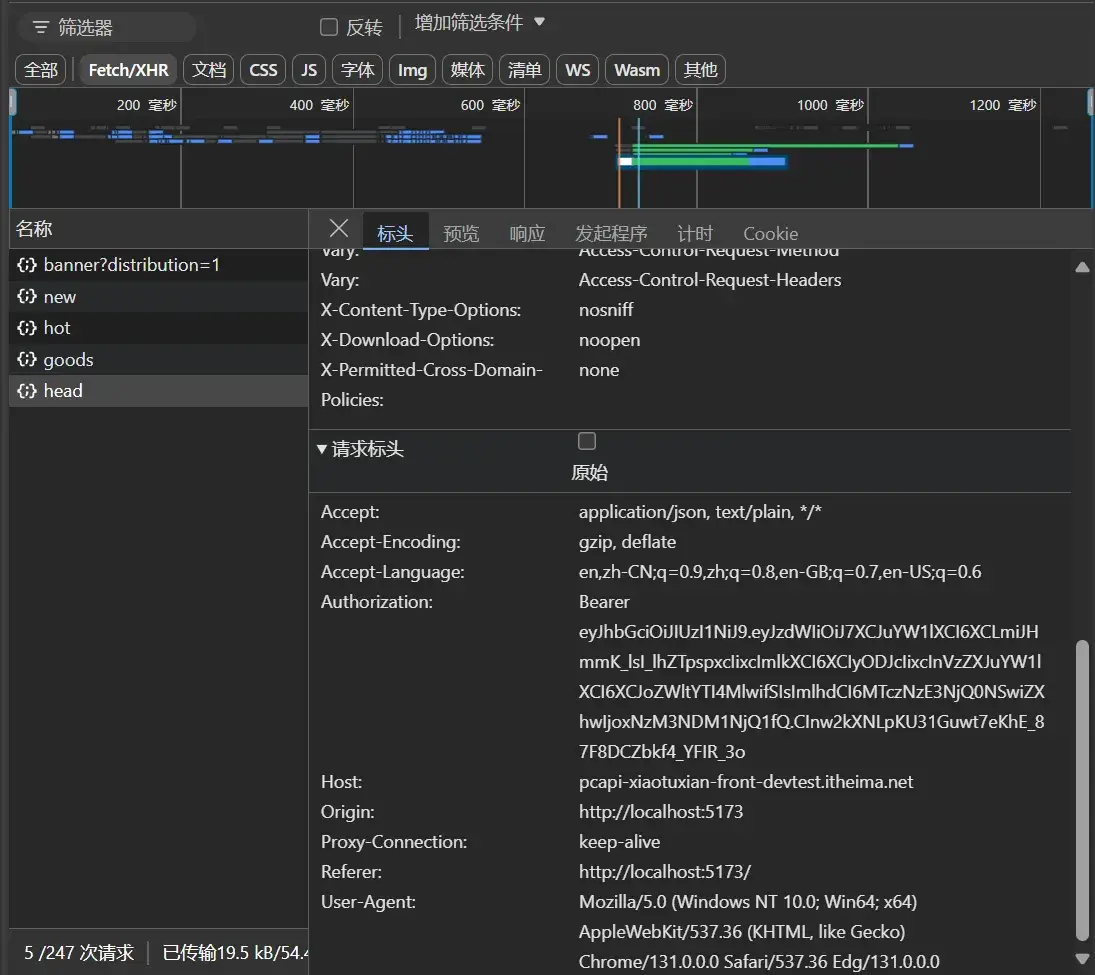Screen dimensions: 1095x975
Task: Select the hot request row
Action: [159, 328]
